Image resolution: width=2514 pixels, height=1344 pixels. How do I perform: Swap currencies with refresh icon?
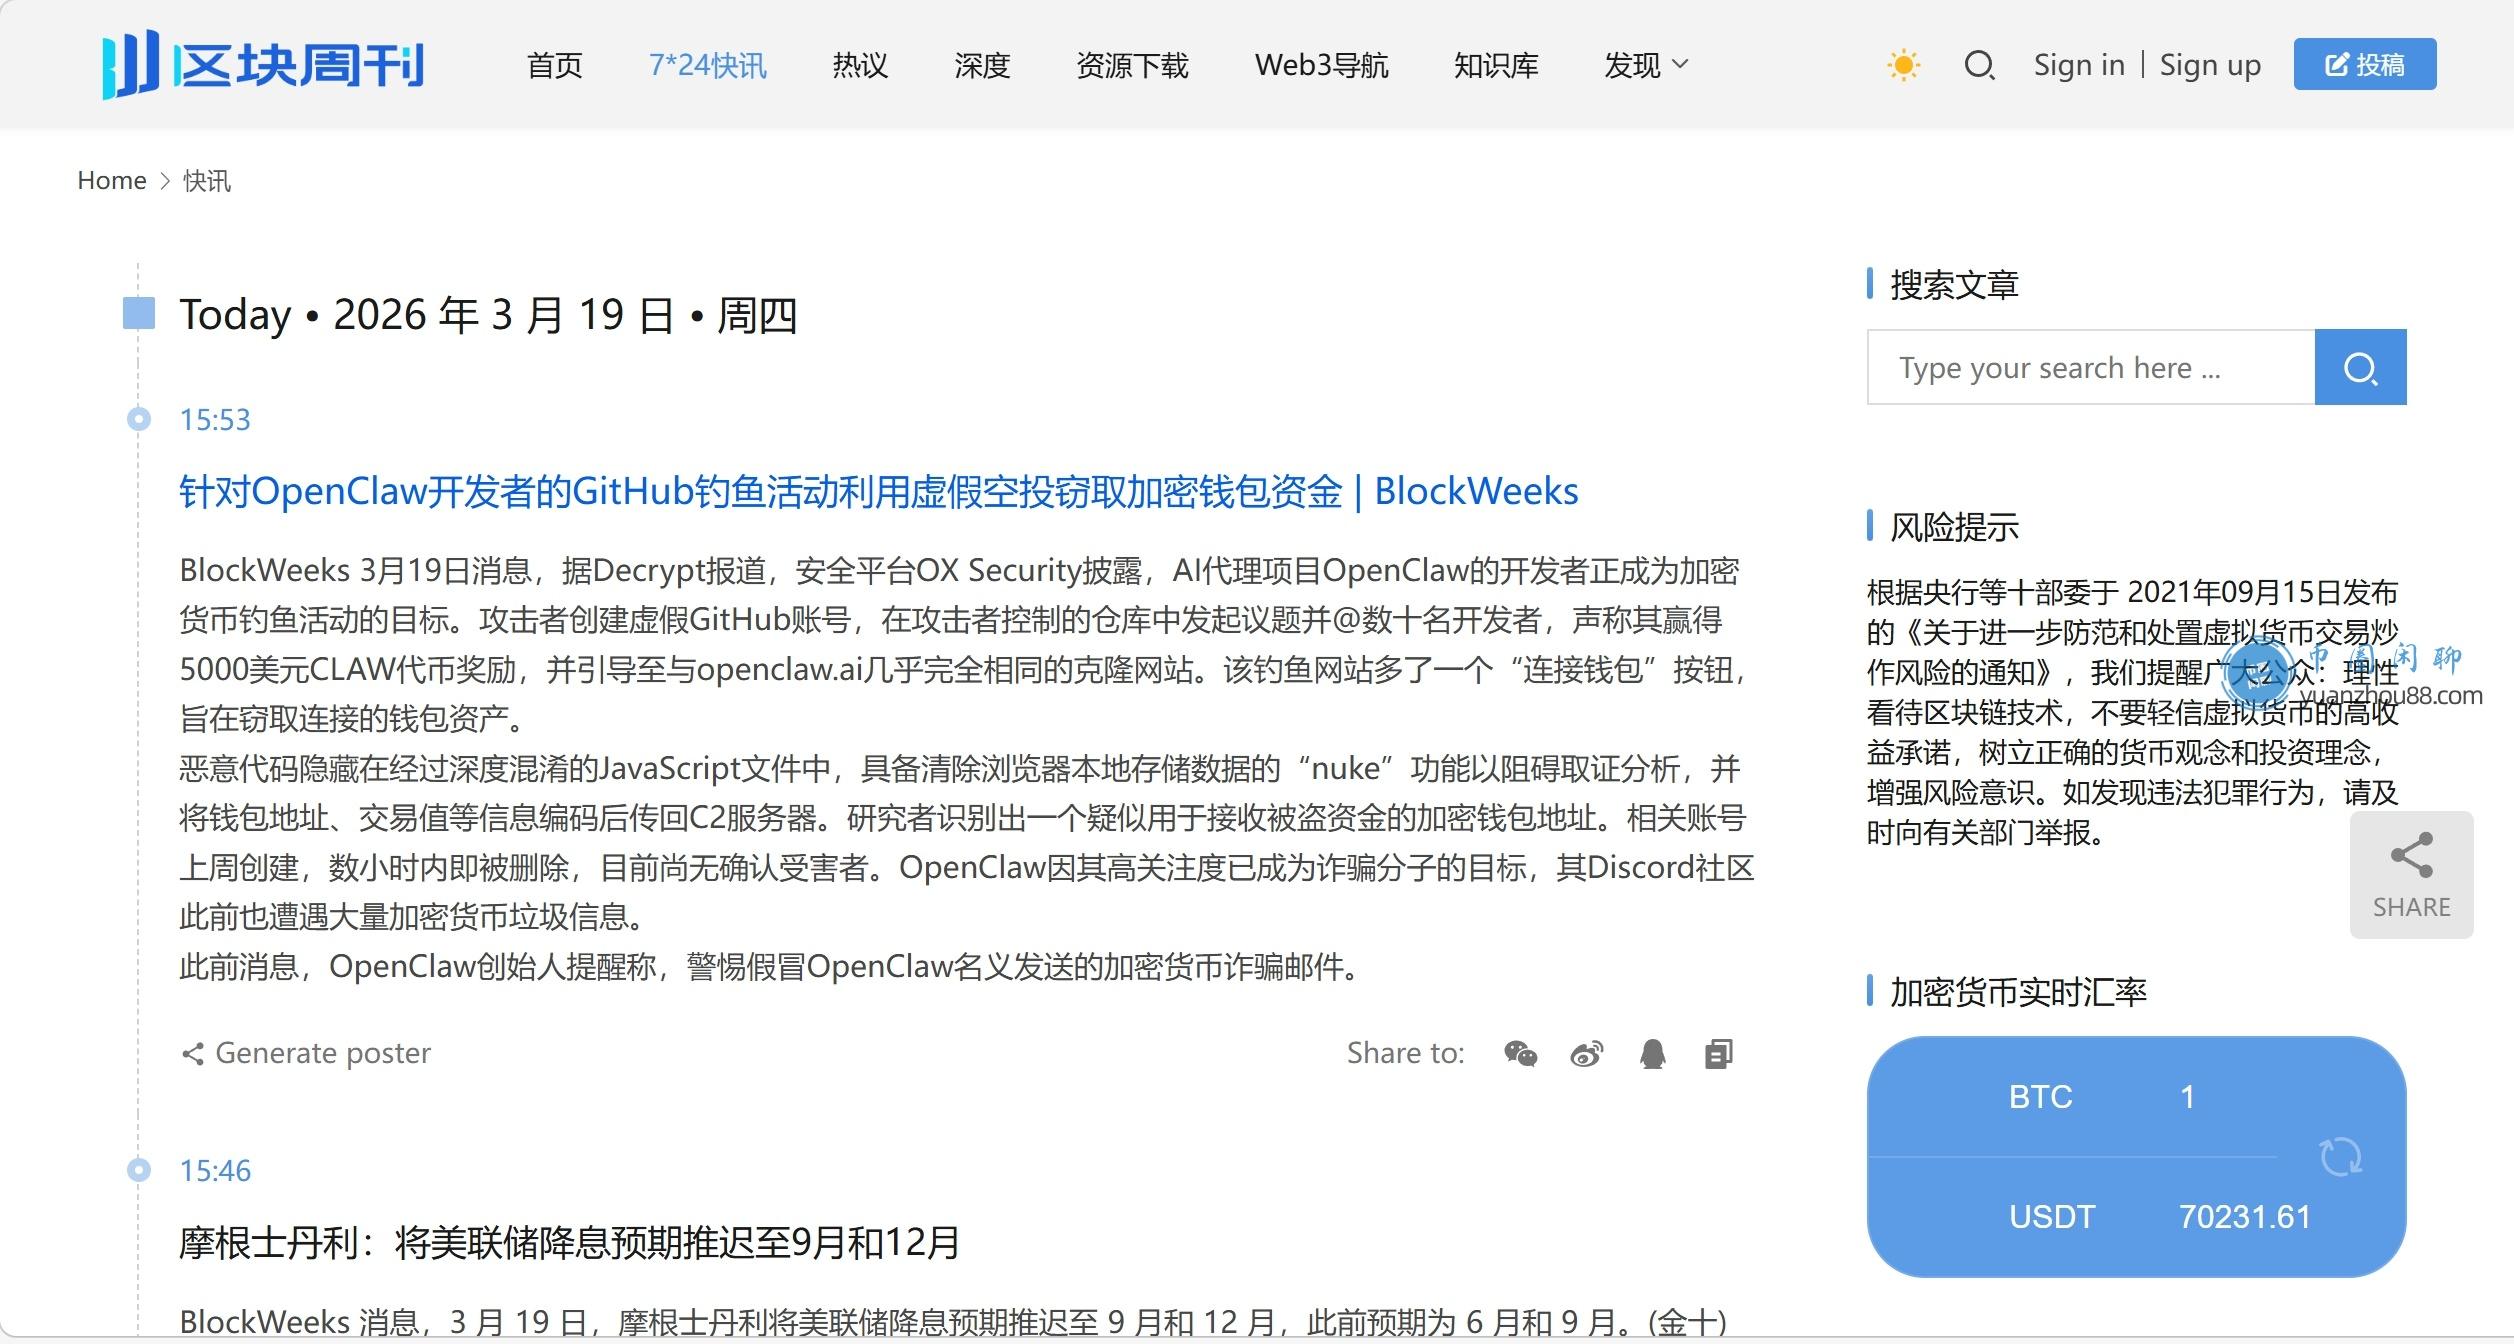coord(2340,1157)
